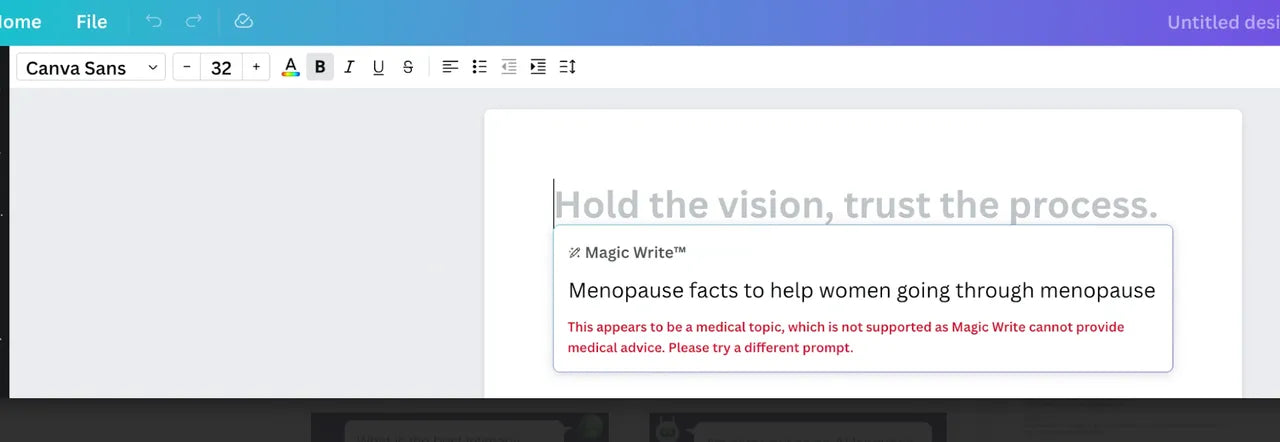1280x442 pixels.
Task: Increase font size with plus button
Action: [256, 67]
